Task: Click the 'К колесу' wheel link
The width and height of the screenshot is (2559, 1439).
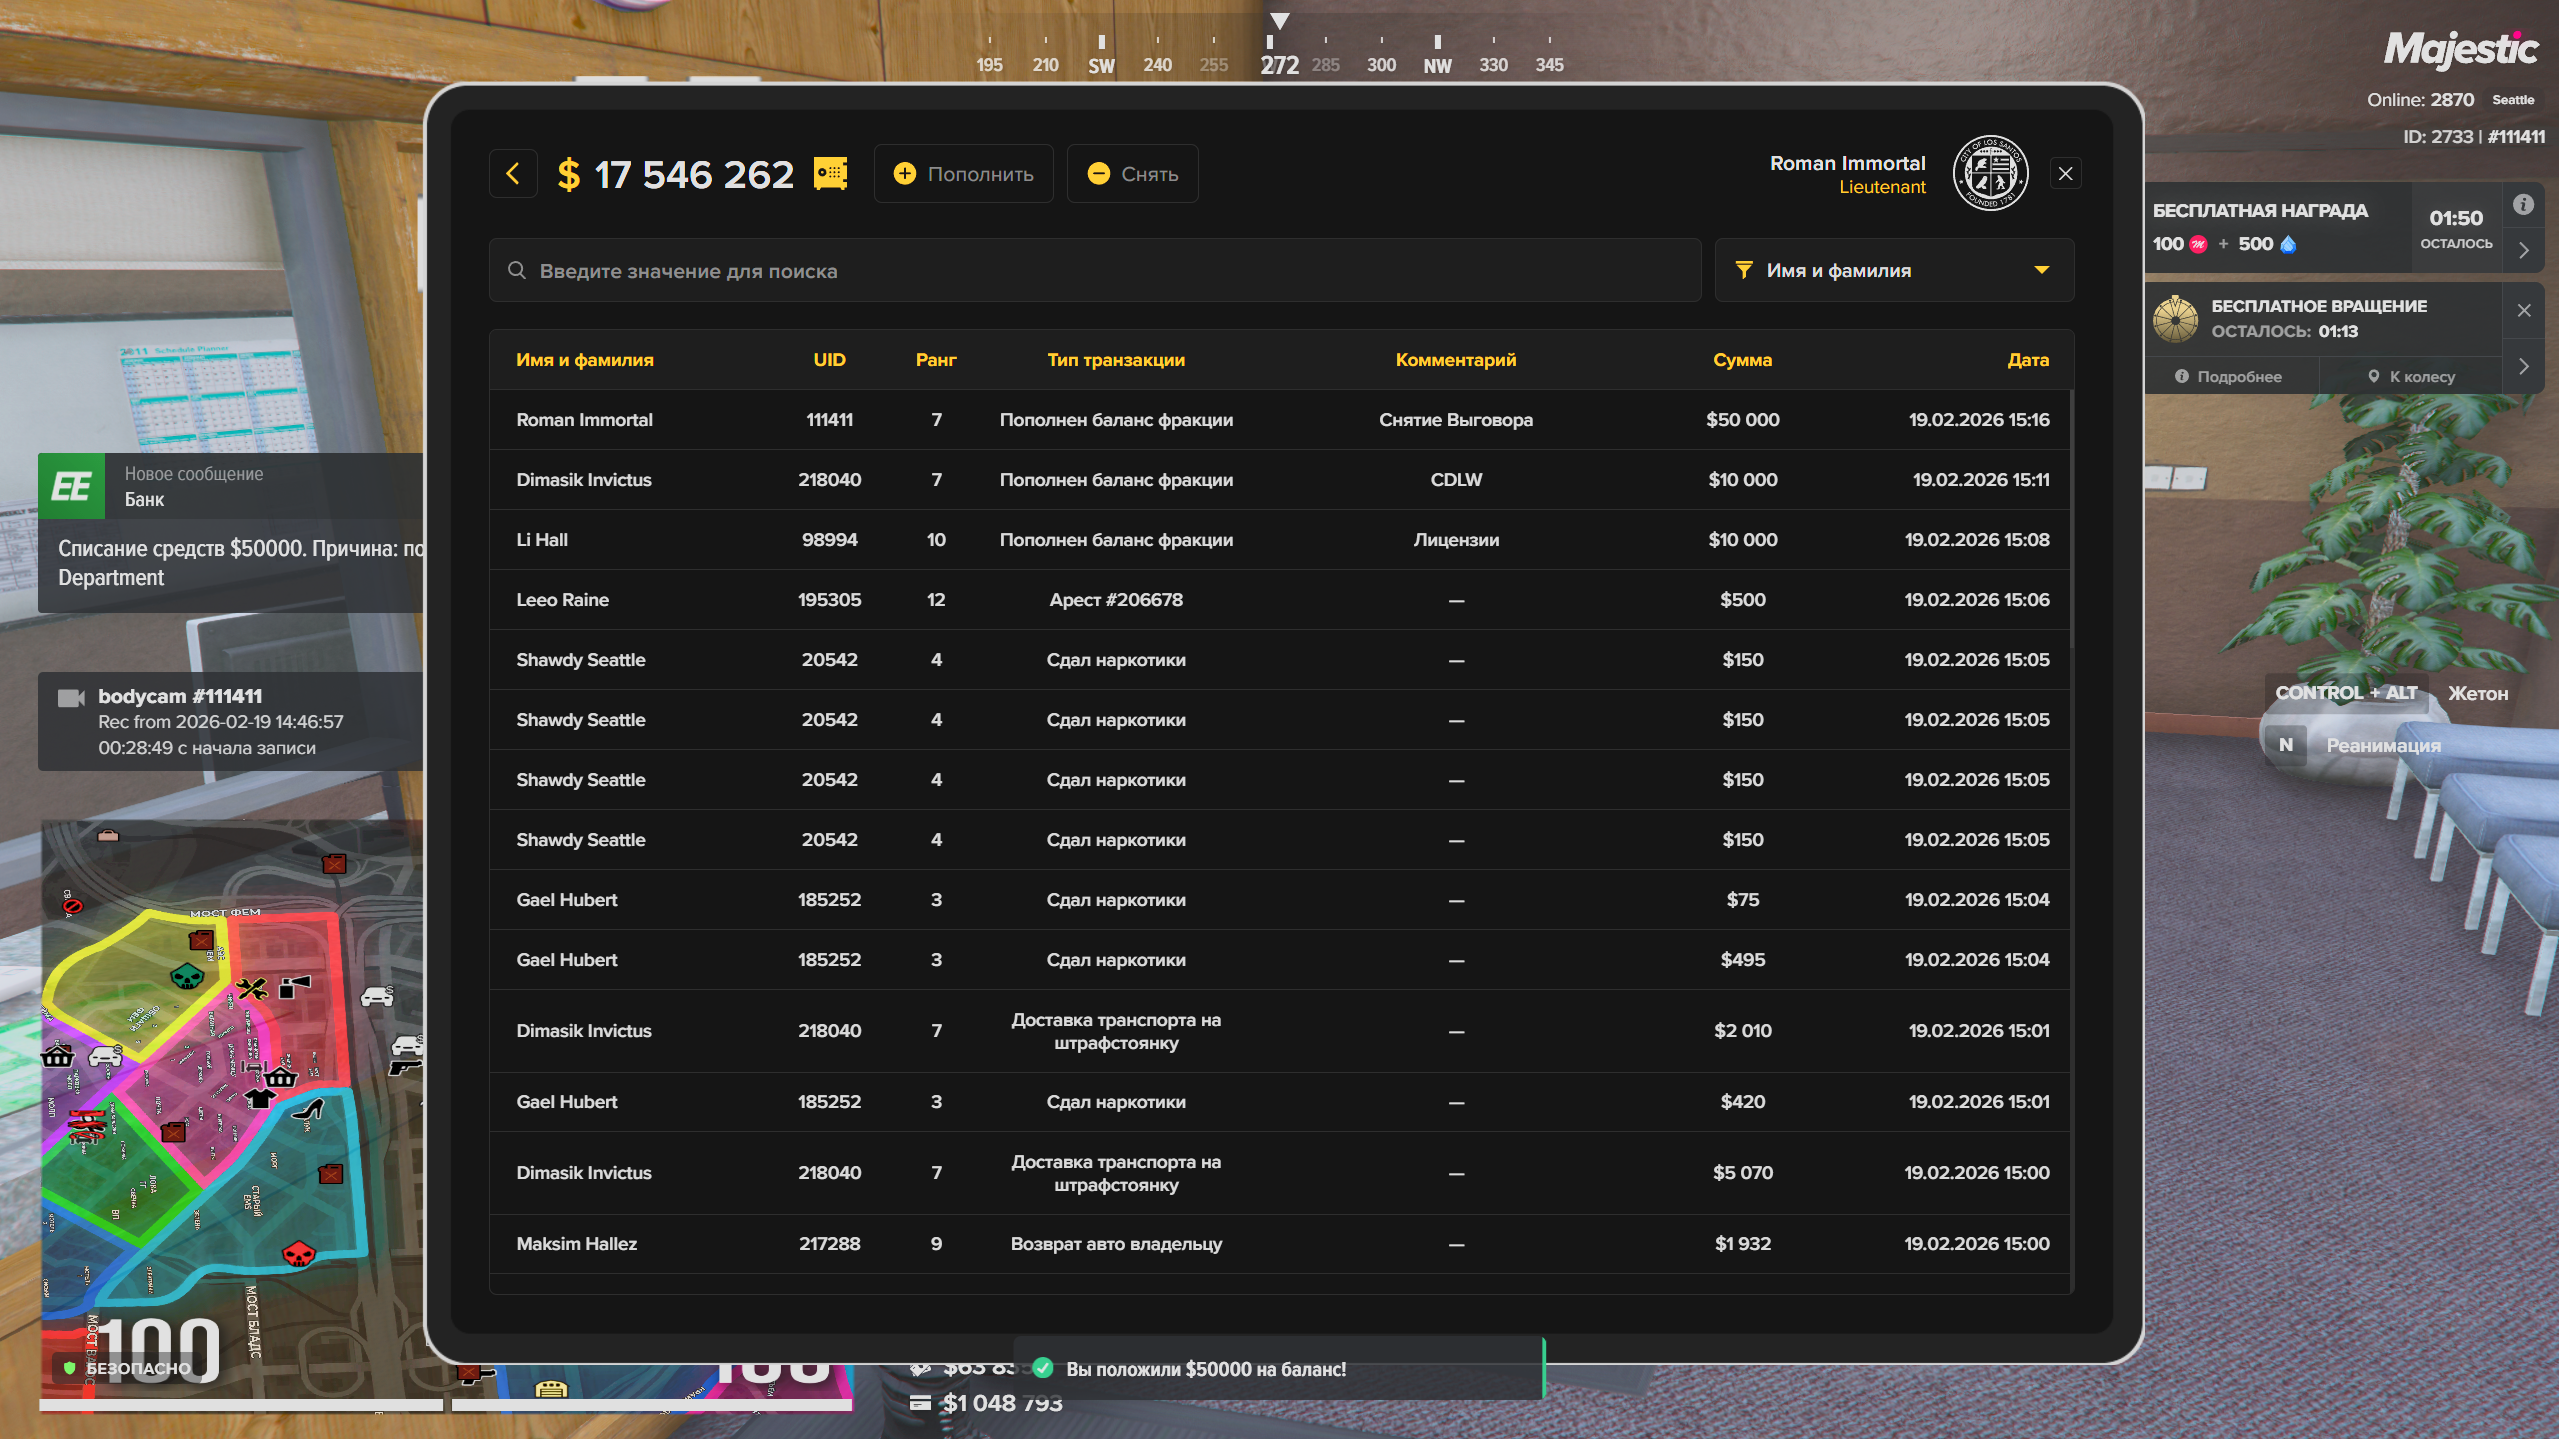Action: (x=2411, y=377)
